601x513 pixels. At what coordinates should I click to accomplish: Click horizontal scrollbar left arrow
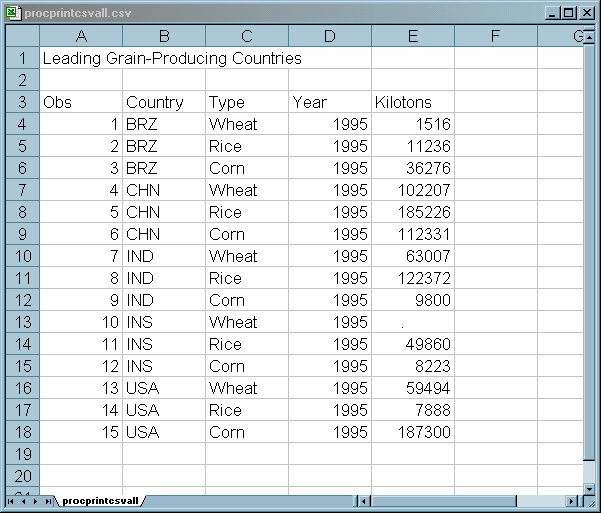tap(363, 501)
